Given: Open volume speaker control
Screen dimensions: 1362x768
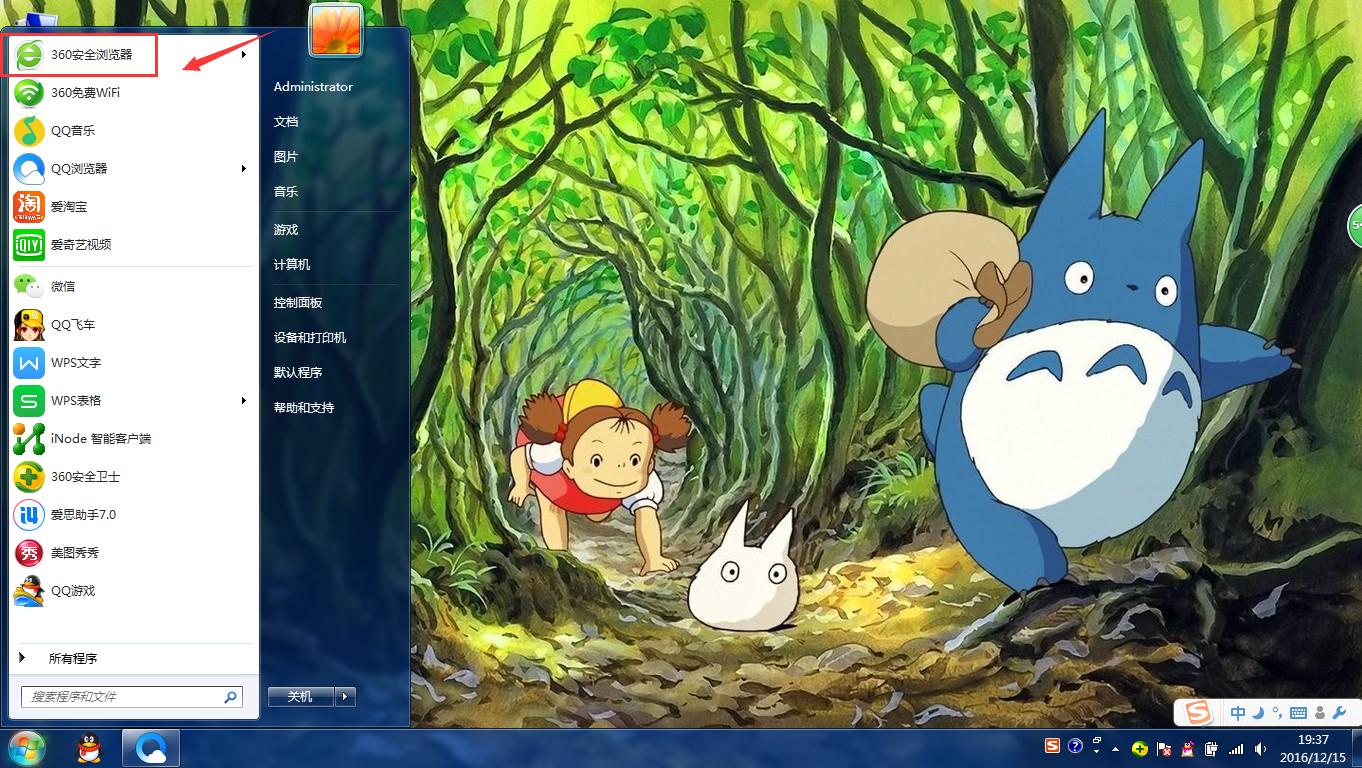Looking at the screenshot, I should (x=1261, y=748).
